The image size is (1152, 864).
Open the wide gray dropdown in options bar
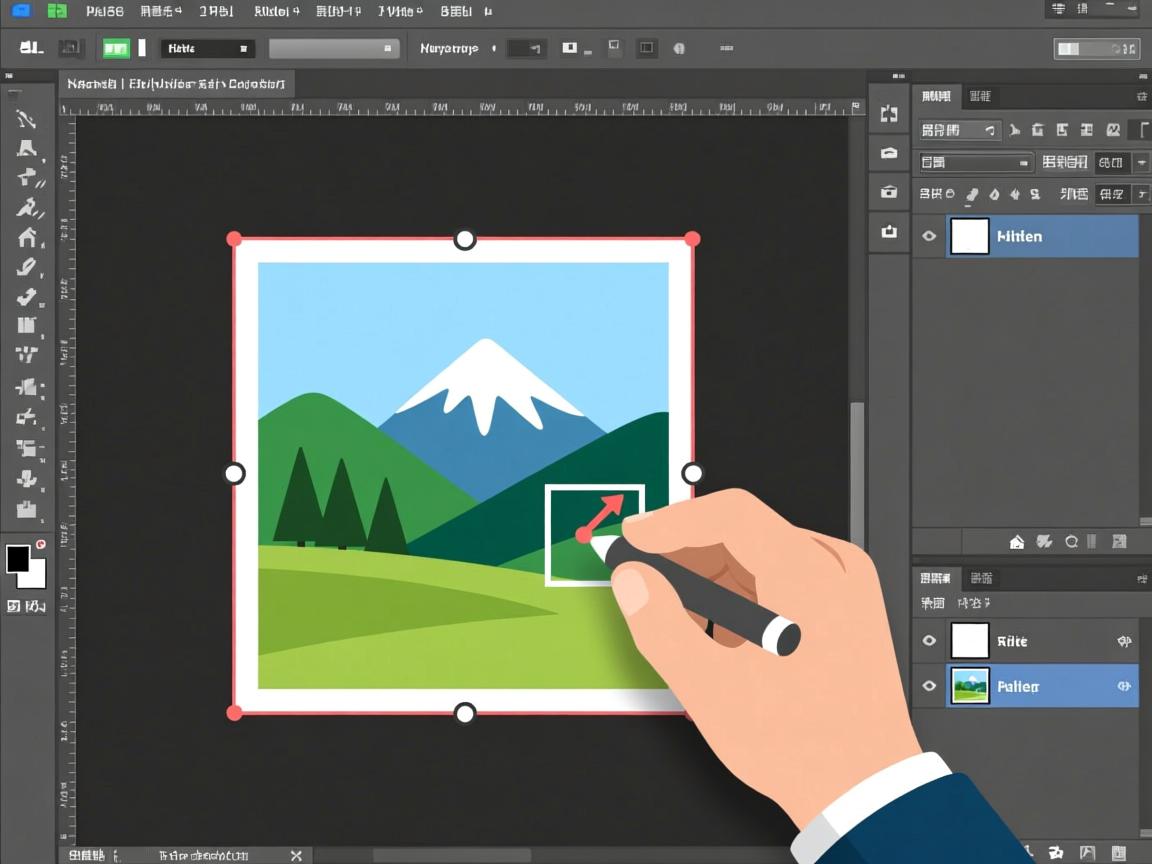coord(334,48)
